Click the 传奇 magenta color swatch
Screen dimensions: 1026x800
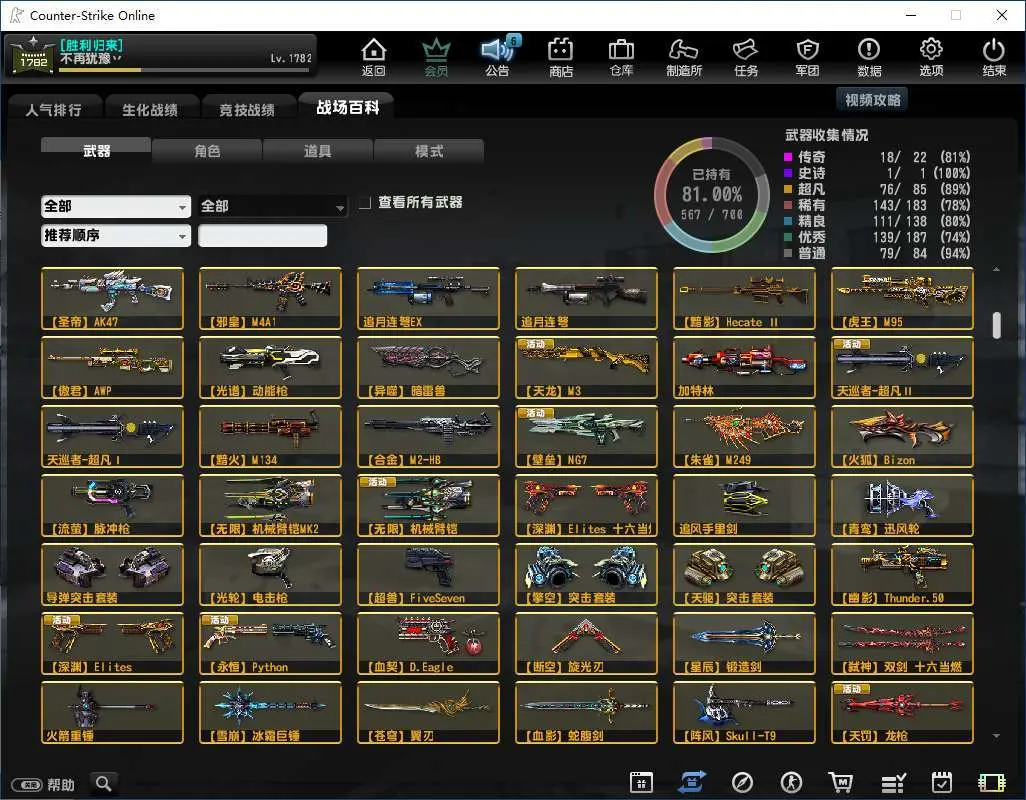coord(788,157)
